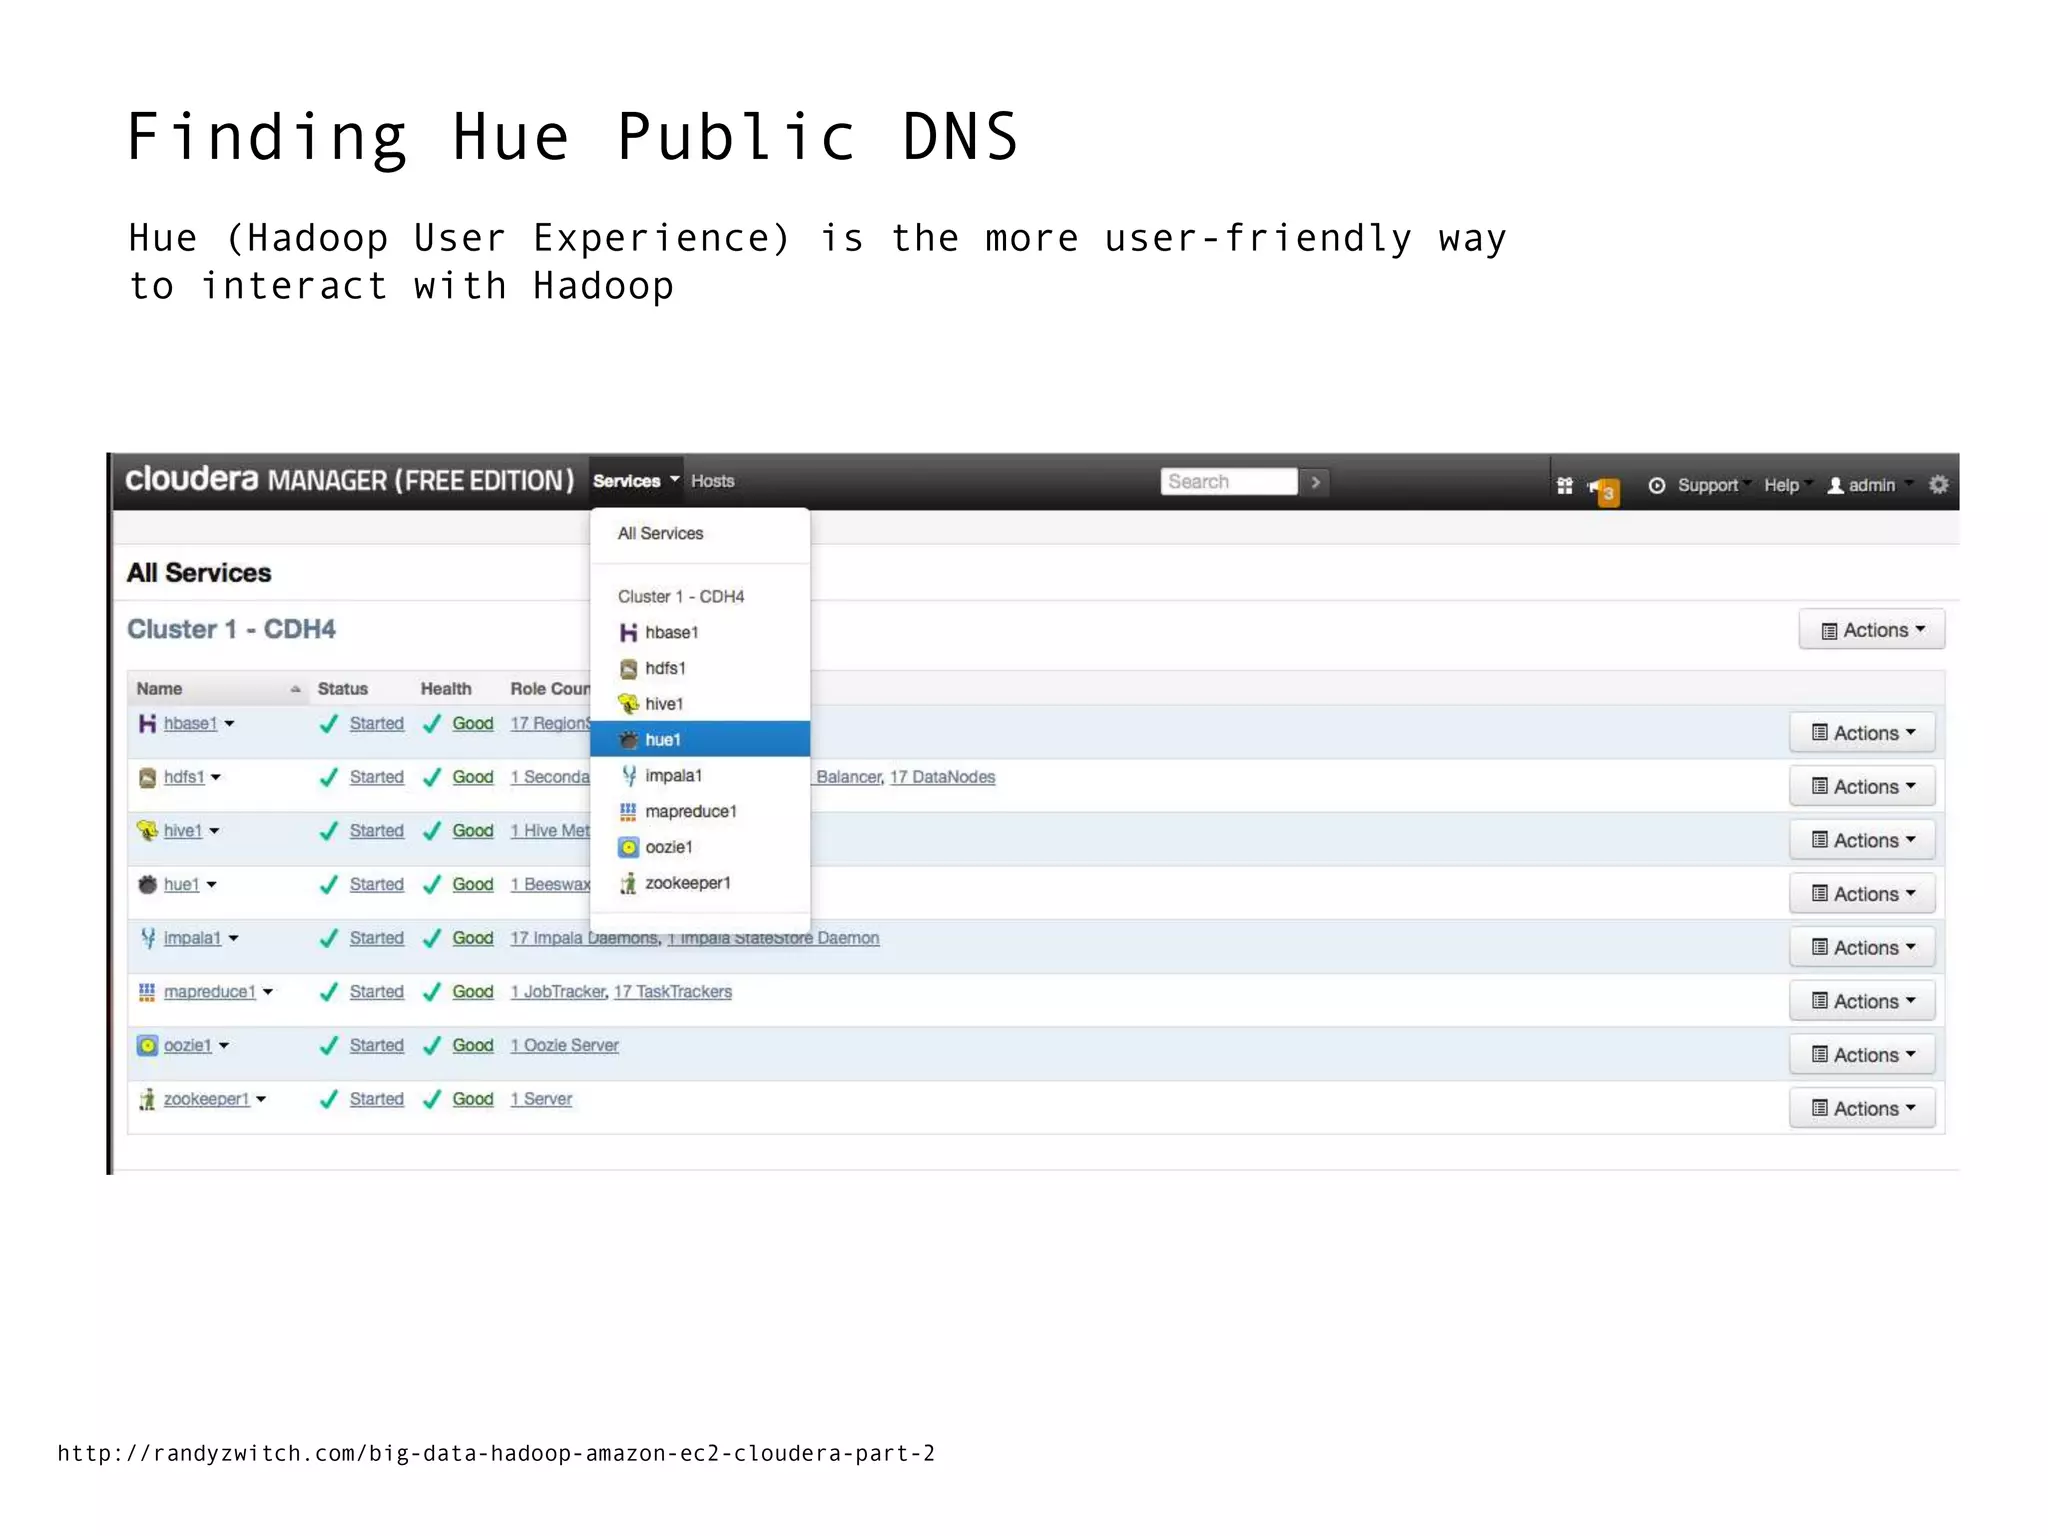The width and height of the screenshot is (2048, 1536).
Task: Expand the hdfs1 name dropdown arrow
Action: [216, 778]
